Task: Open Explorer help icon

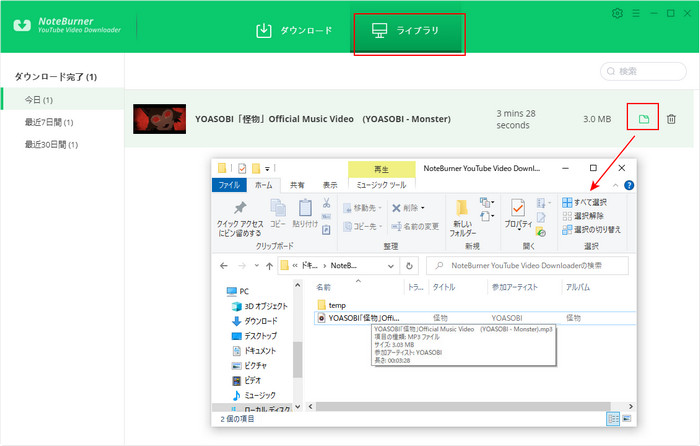Action: (x=629, y=185)
